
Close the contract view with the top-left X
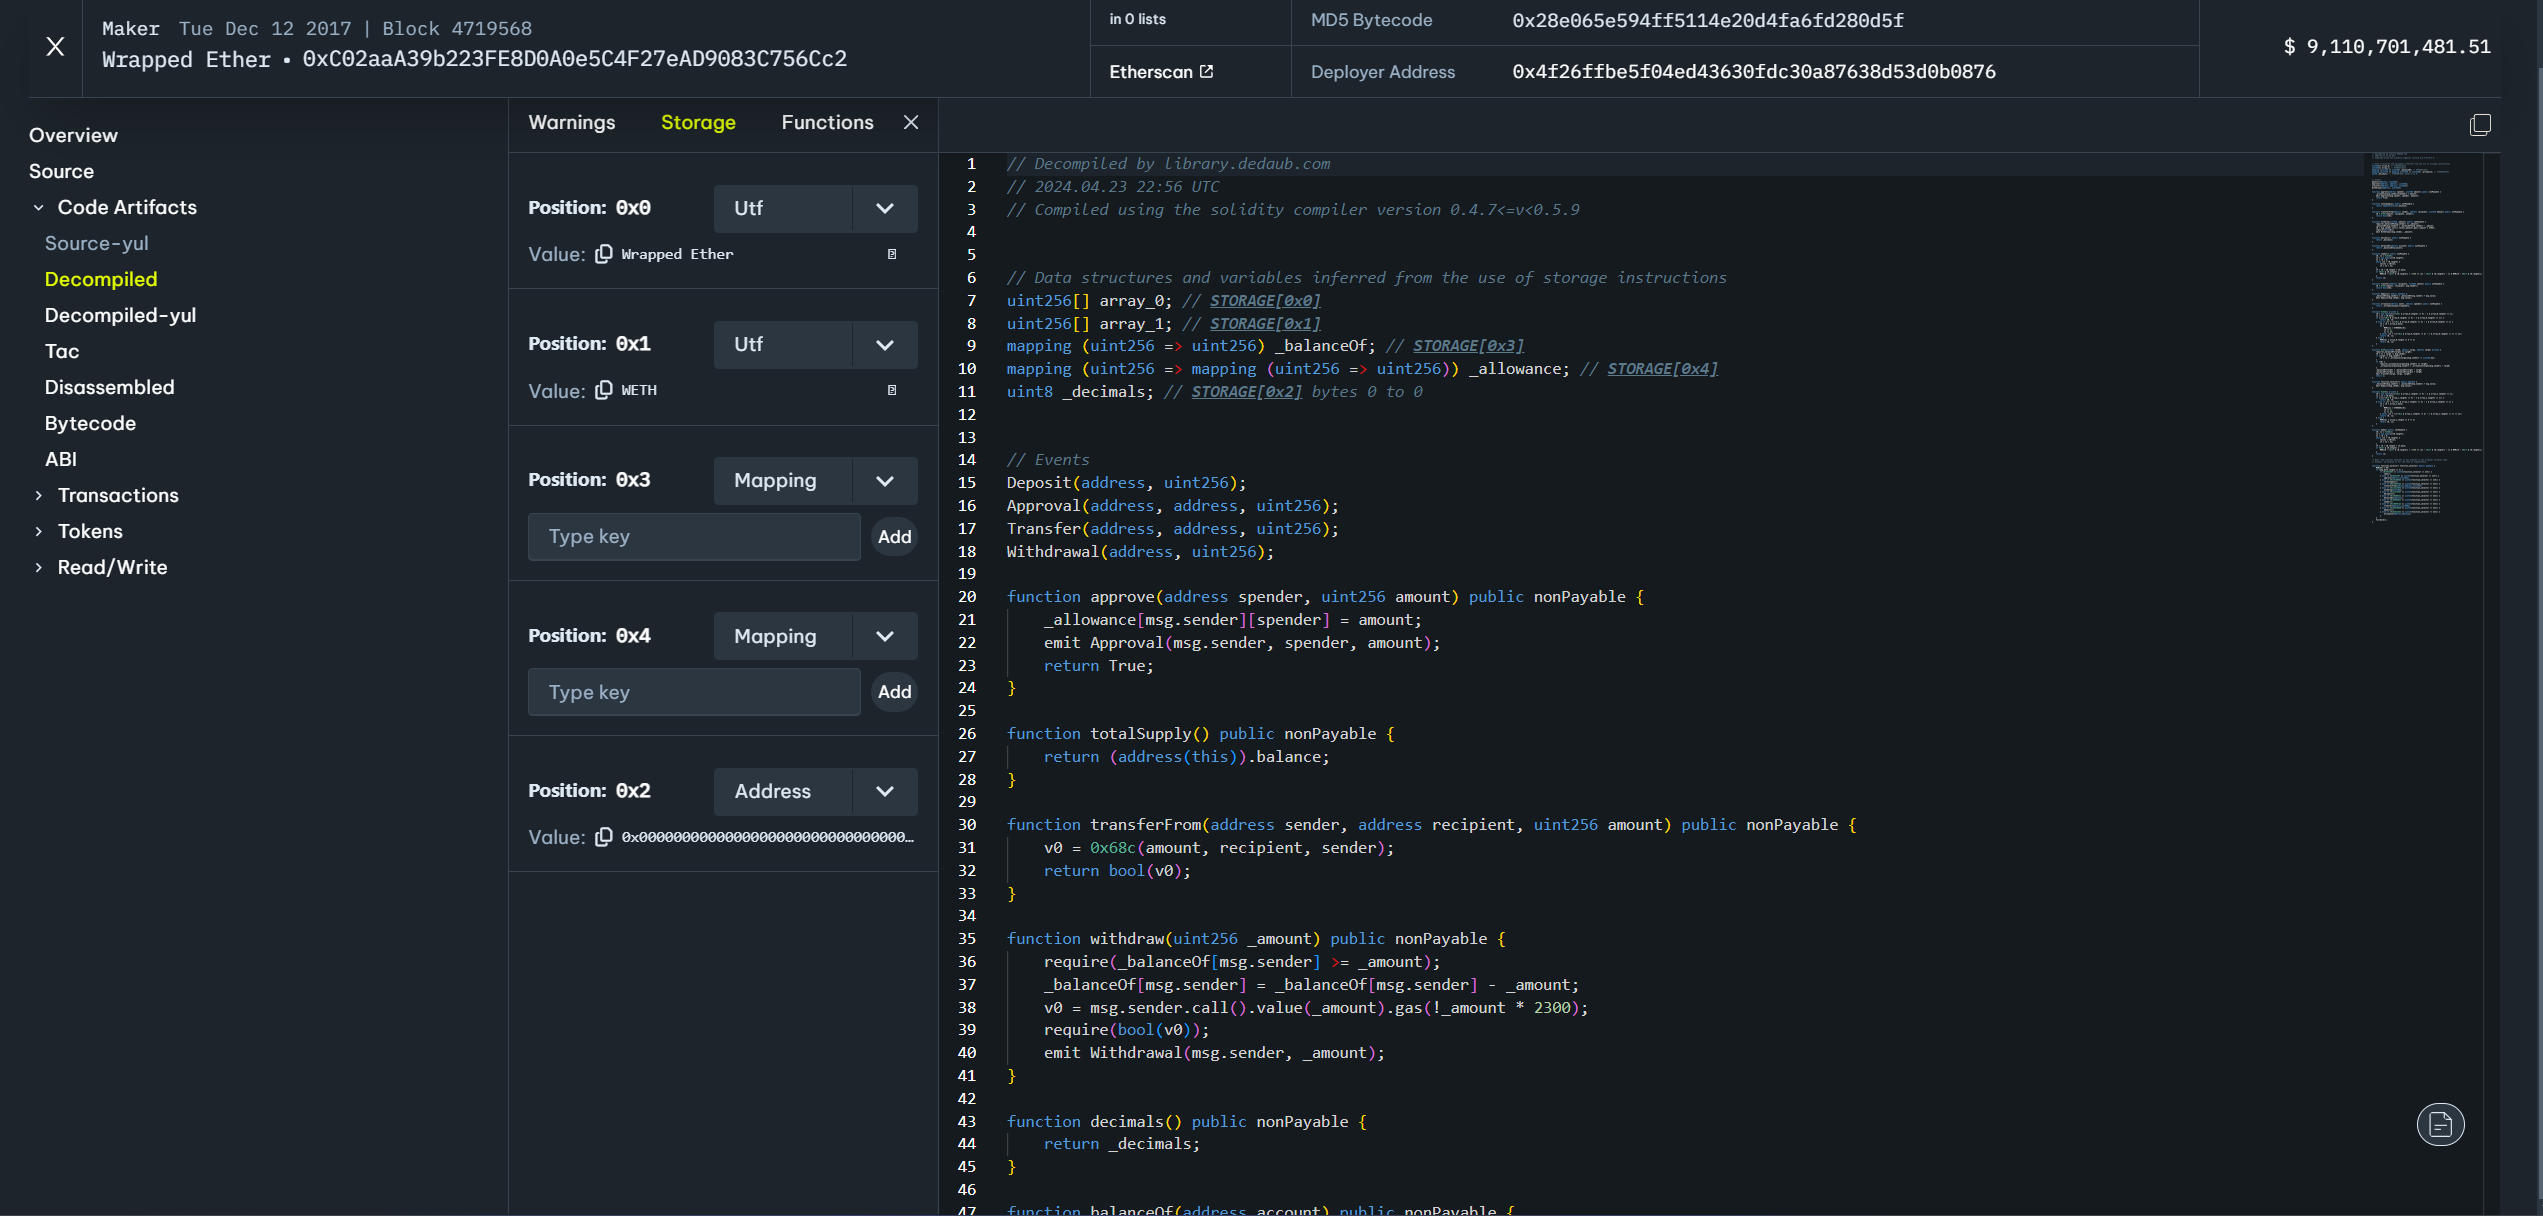(55, 47)
